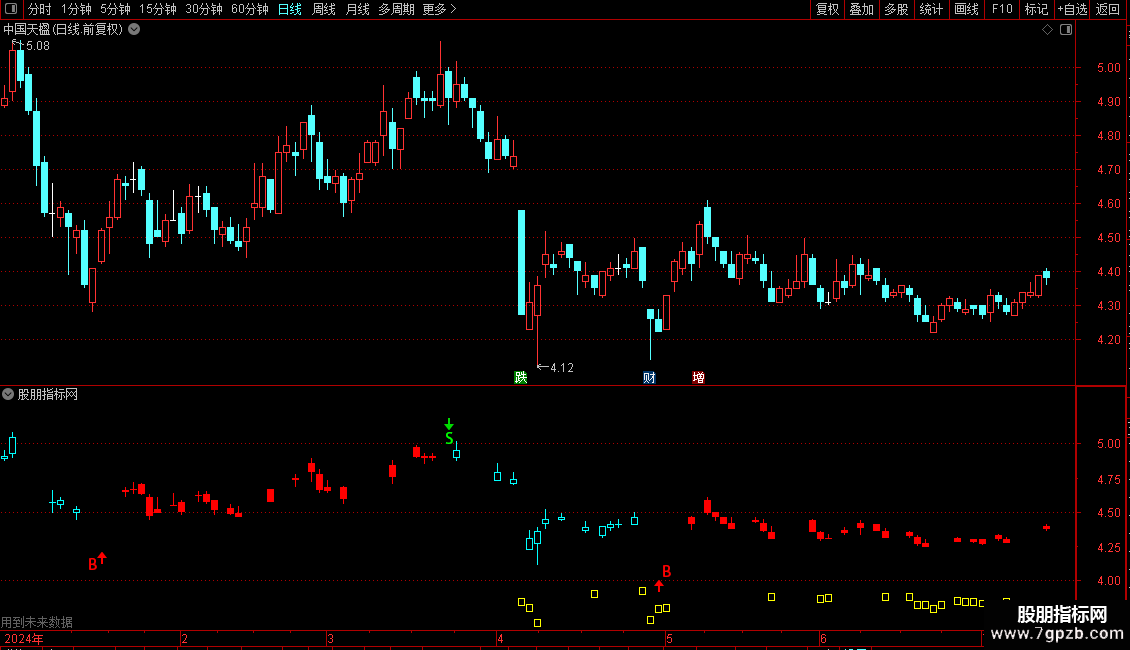Open F10 company information
1130x650 pixels.
[1002, 9]
